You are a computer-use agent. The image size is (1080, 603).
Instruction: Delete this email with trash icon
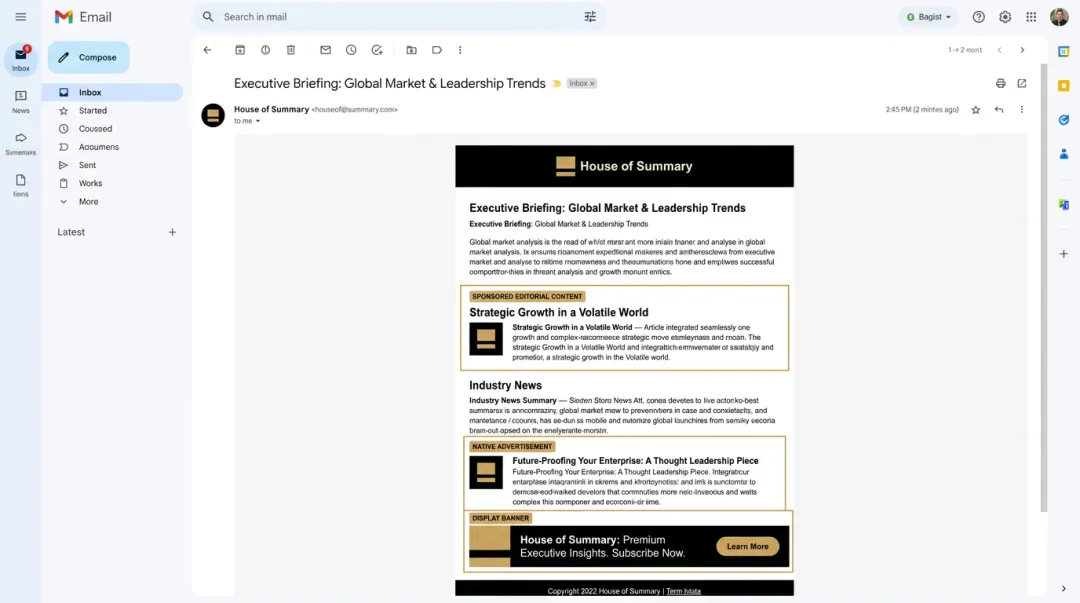pyautogui.click(x=291, y=50)
